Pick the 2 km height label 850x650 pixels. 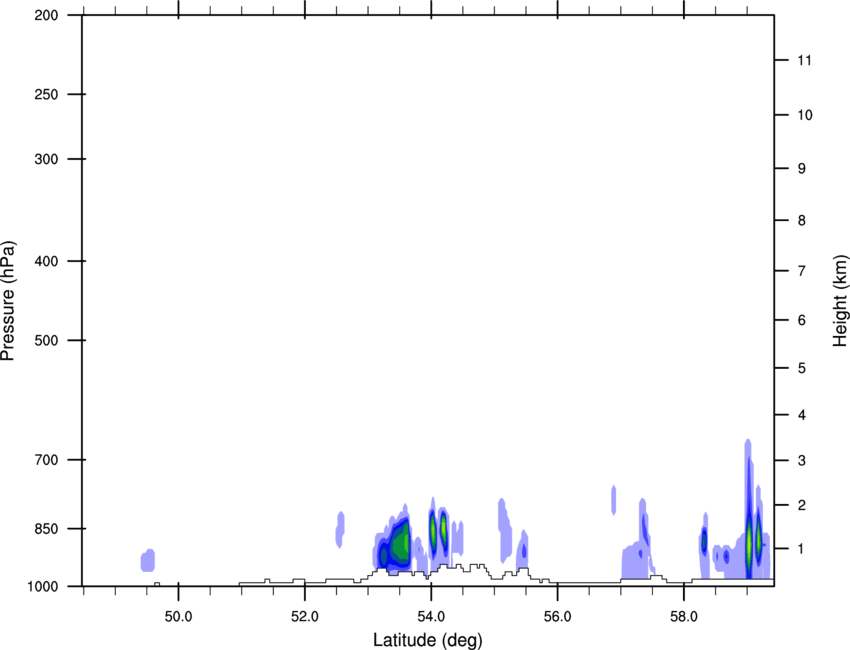click(x=802, y=505)
